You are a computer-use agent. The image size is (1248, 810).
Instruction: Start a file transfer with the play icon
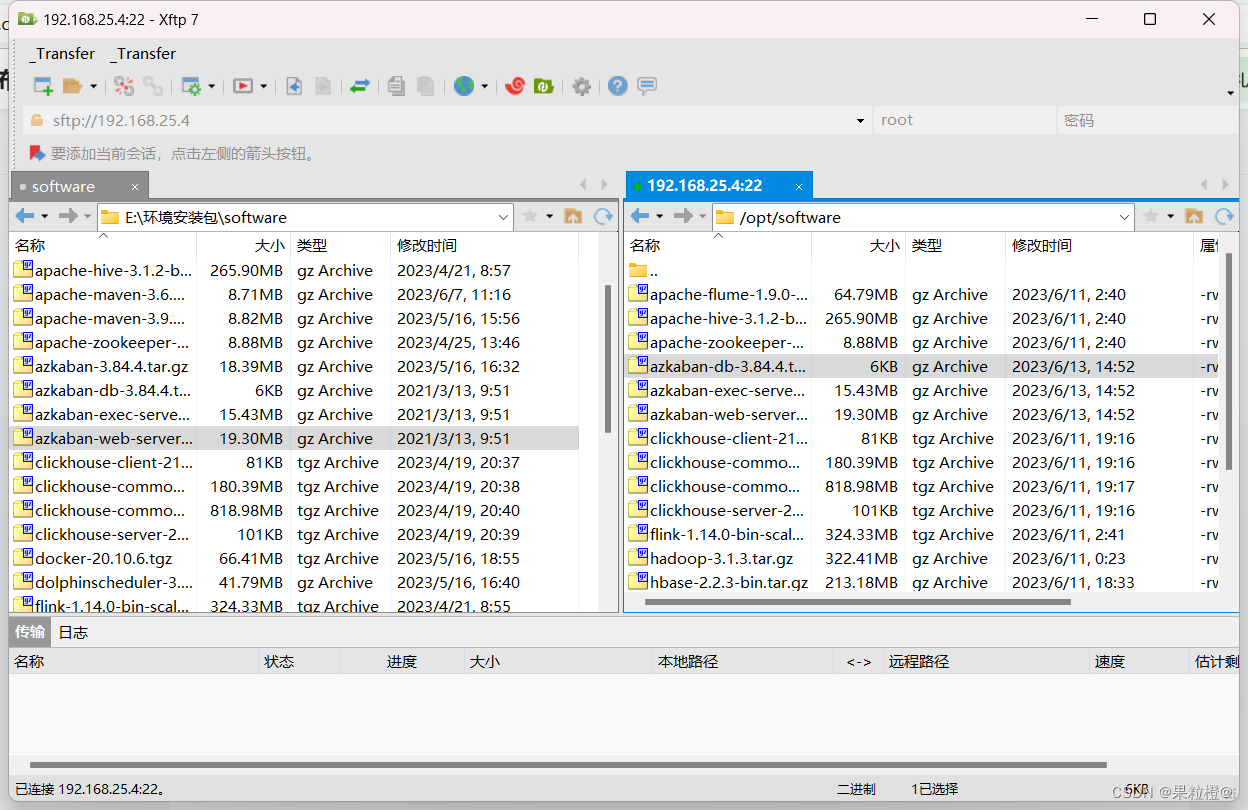[x=242, y=86]
